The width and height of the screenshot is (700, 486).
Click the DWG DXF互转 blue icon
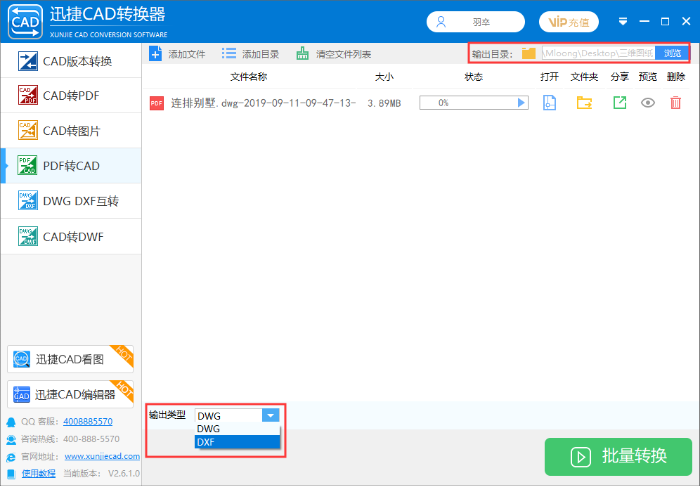tap(28, 201)
